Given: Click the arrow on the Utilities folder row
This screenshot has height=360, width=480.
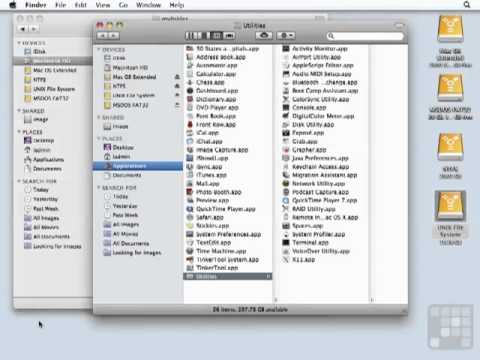Looking at the screenshot, I should point(268,276).
